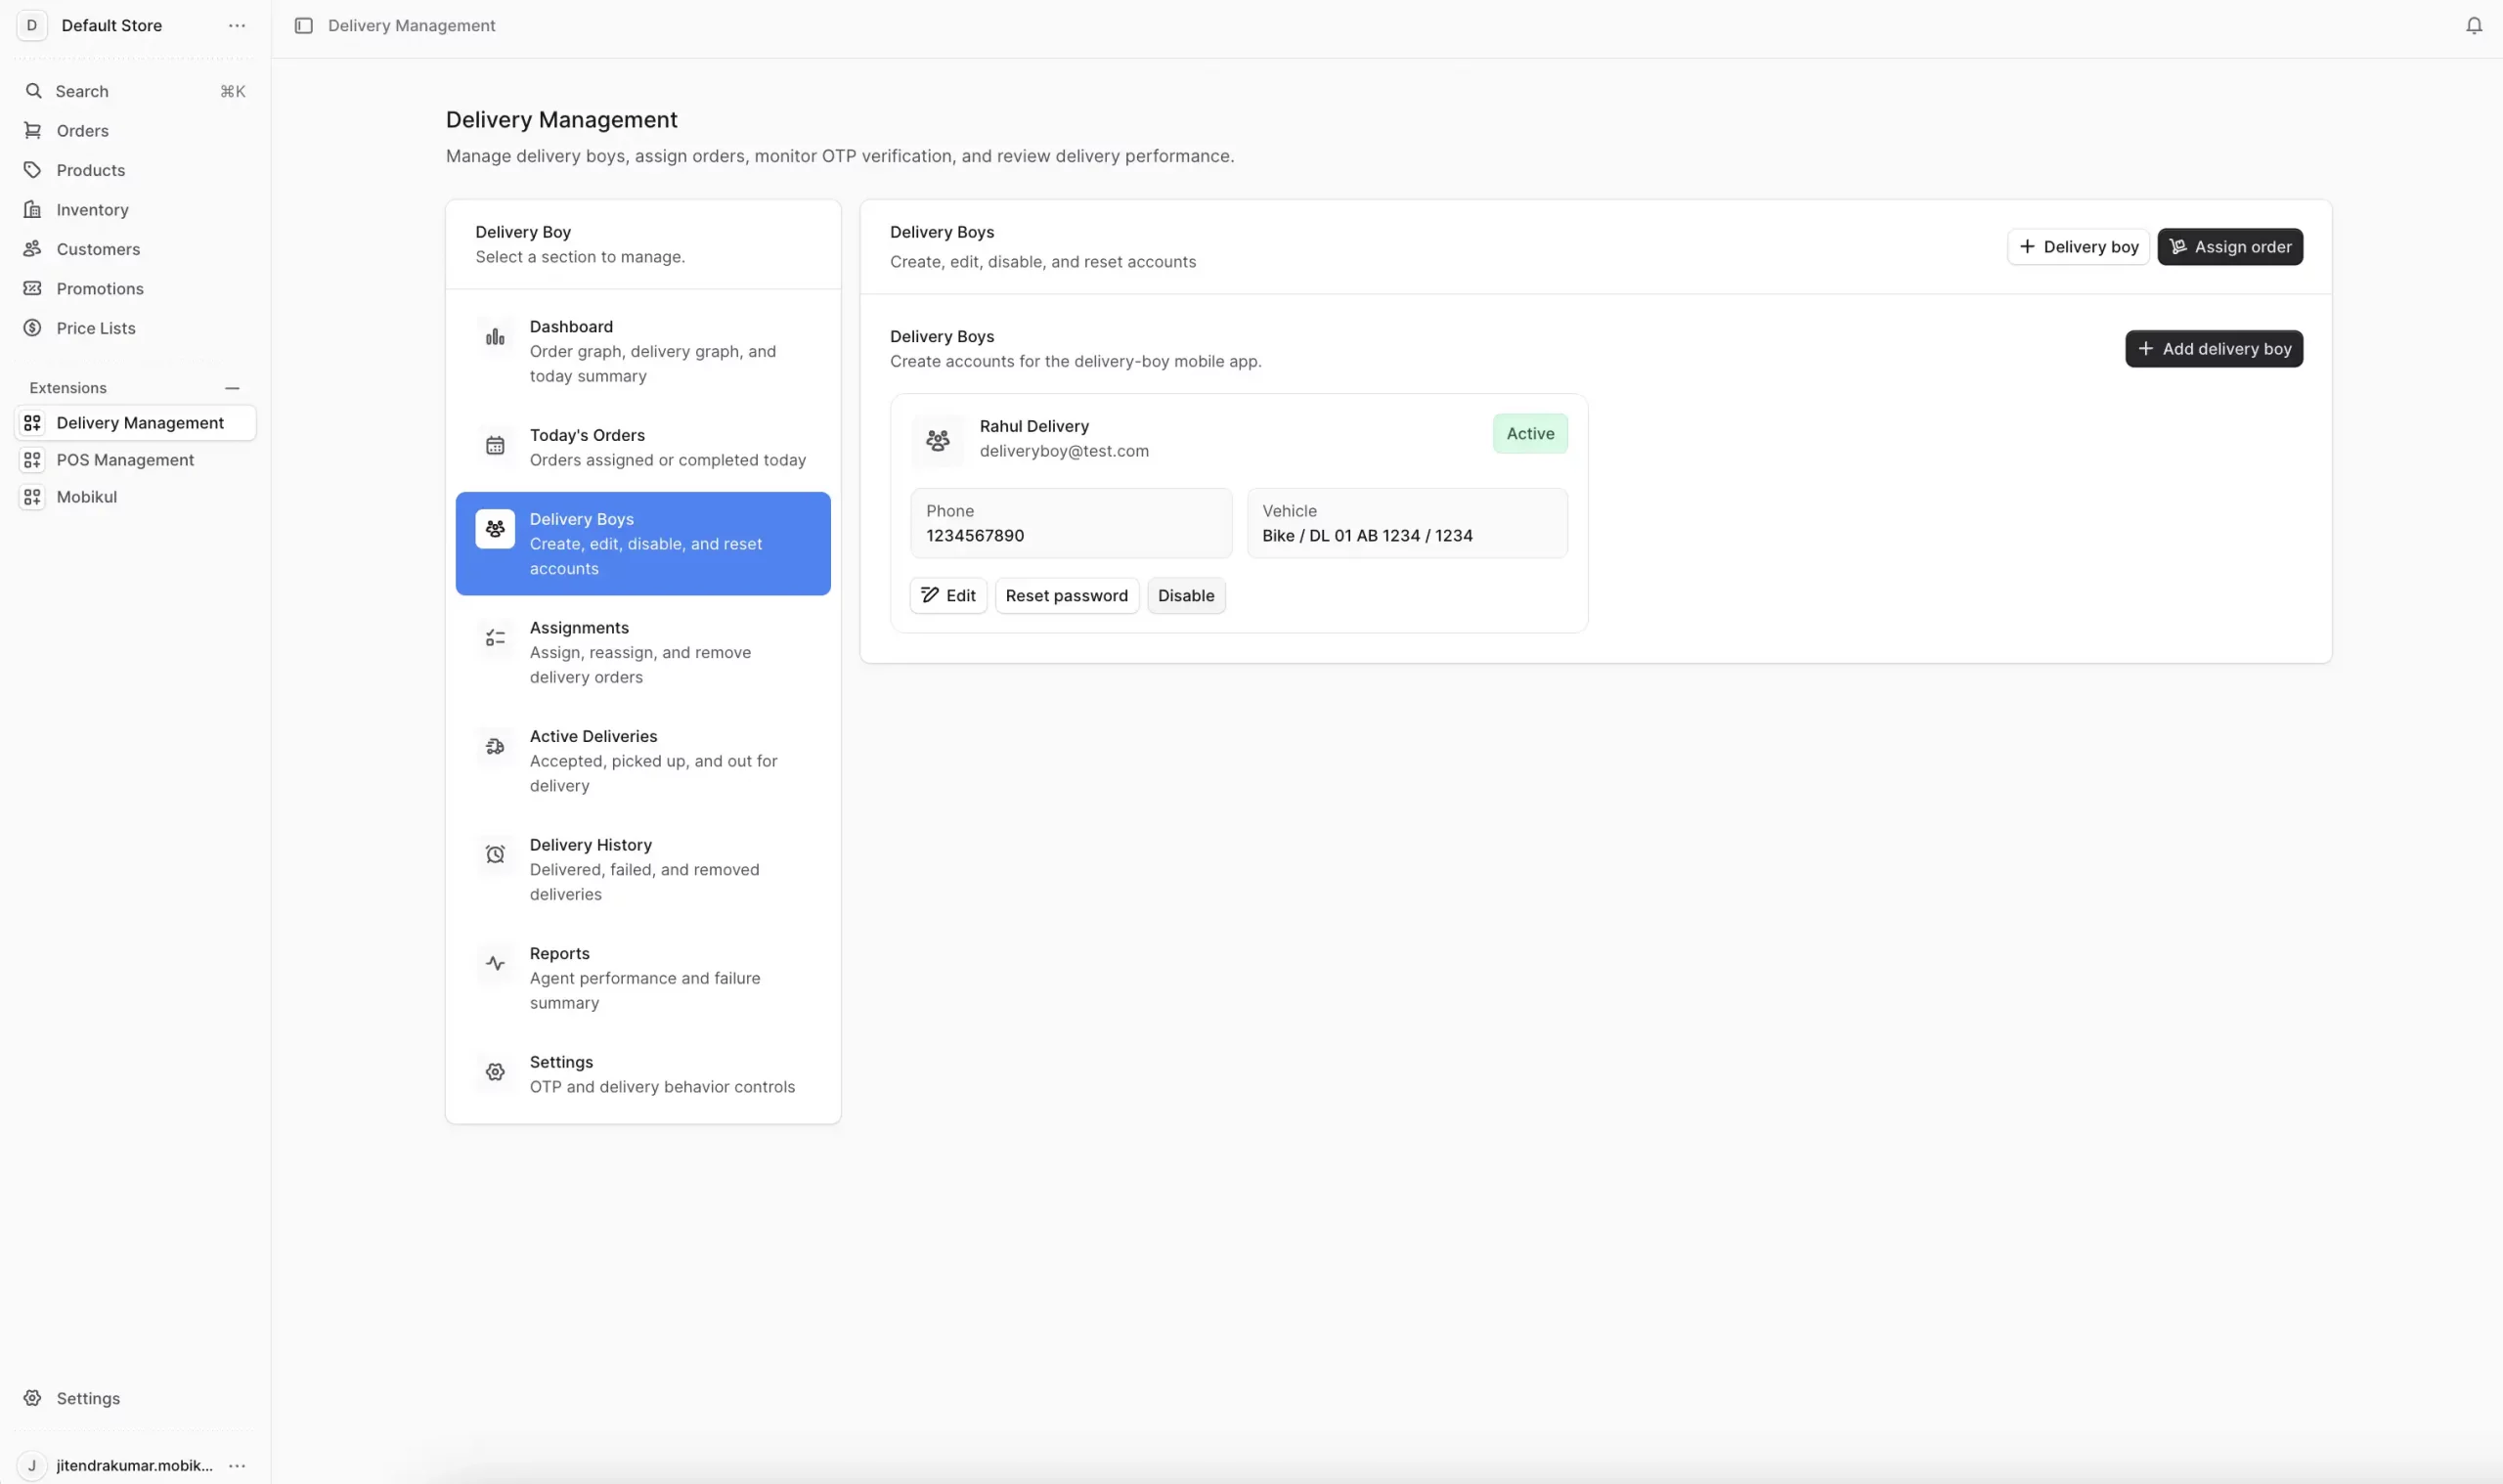This screenshot has width=2503, height=1484.
Task: Open Products from the sidebar
Action: click(135, 170)
